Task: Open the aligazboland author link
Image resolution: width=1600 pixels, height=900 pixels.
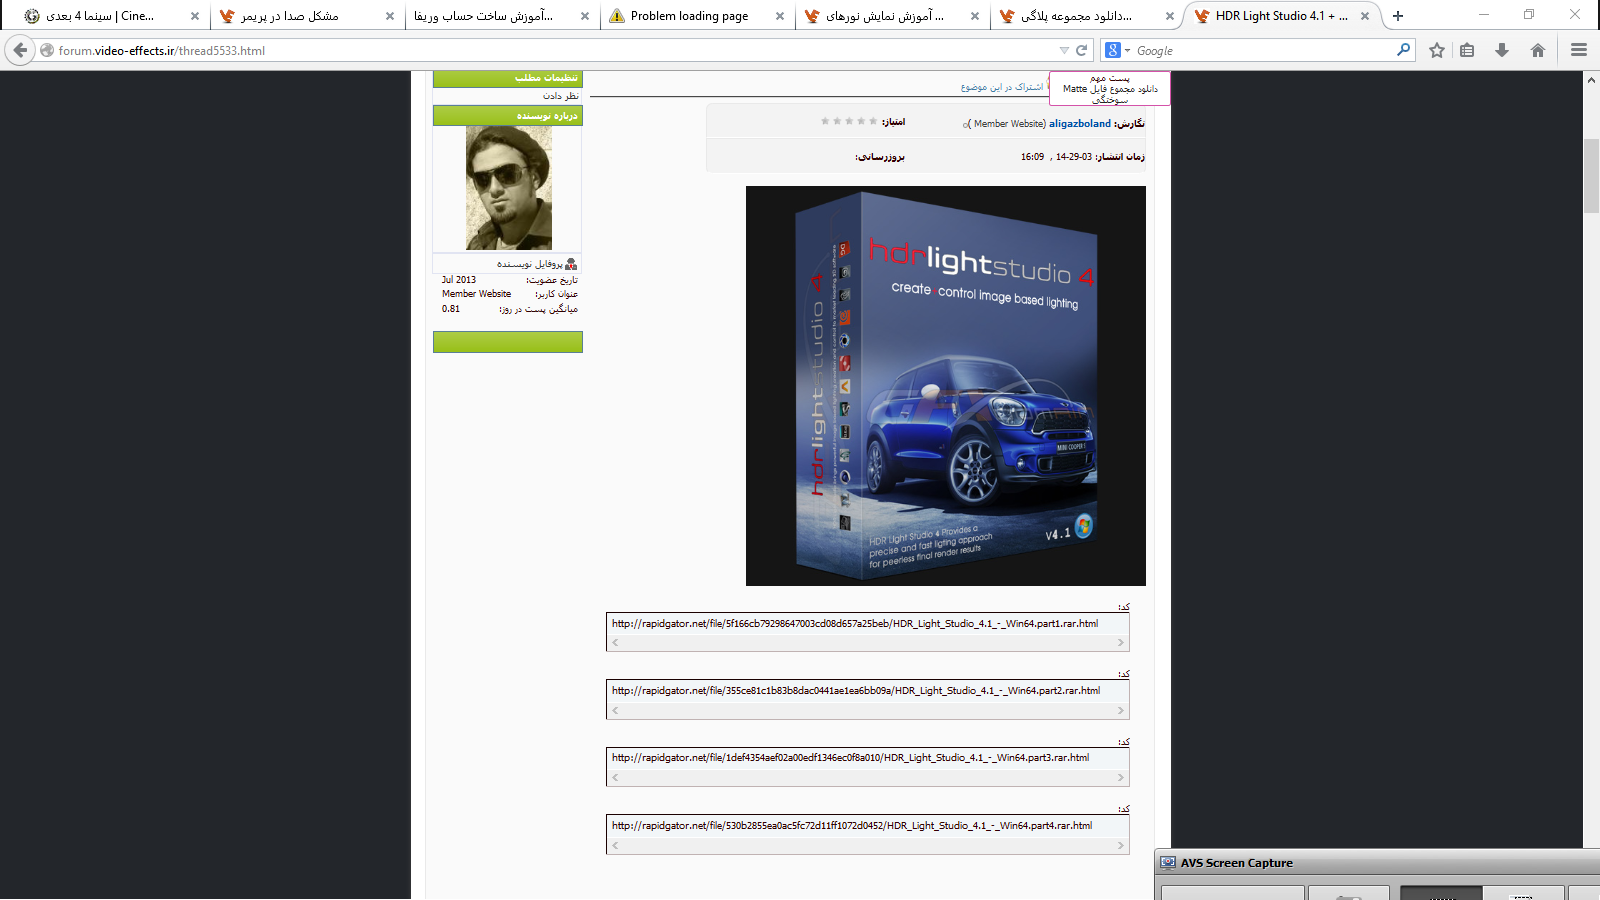Action: click(x=1079, y=123)
